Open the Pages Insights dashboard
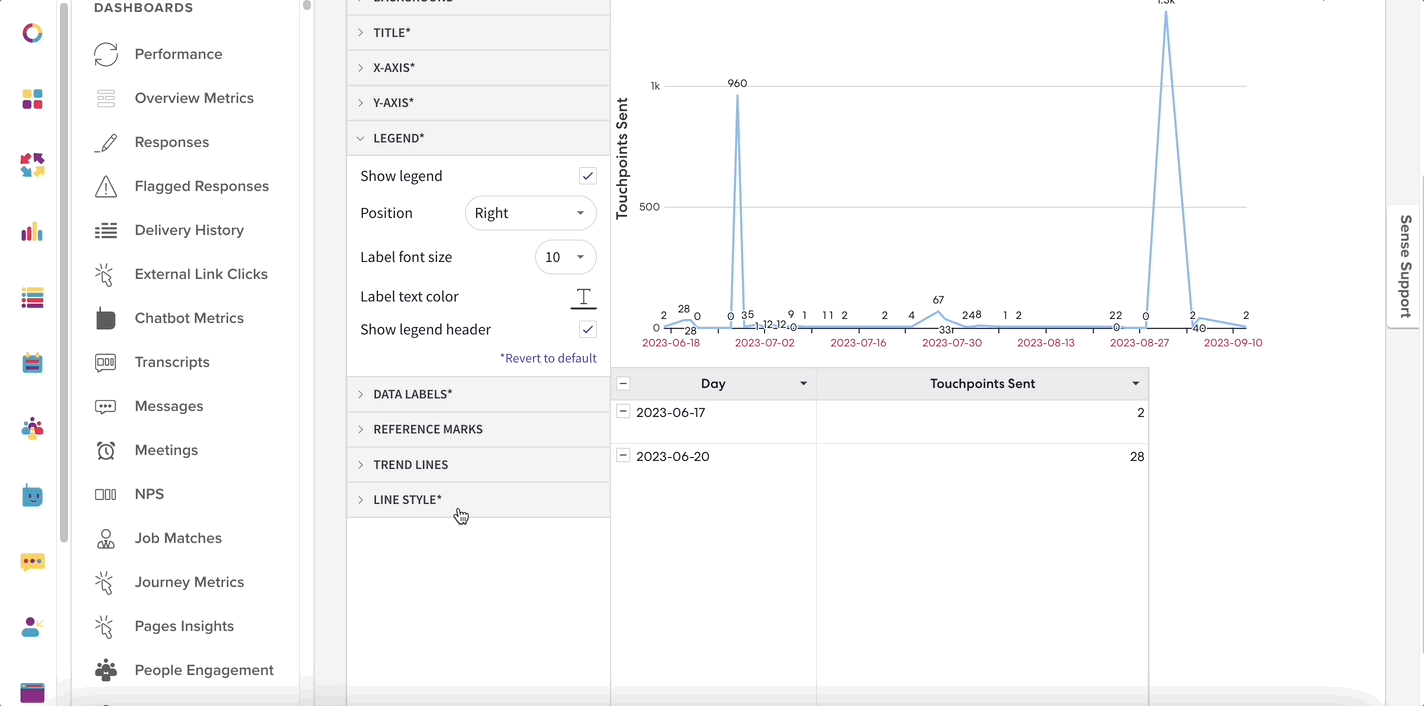Viewport: 1424px width, 706px height. point(185,626)
